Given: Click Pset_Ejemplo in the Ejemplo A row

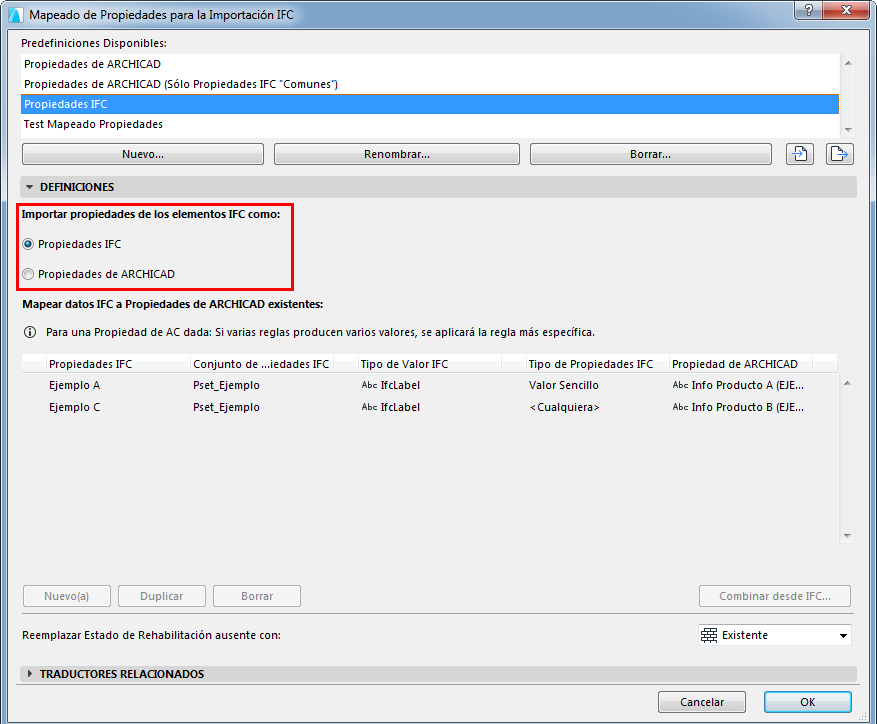Looking at the screenshot, I should [x=227, y=385].
